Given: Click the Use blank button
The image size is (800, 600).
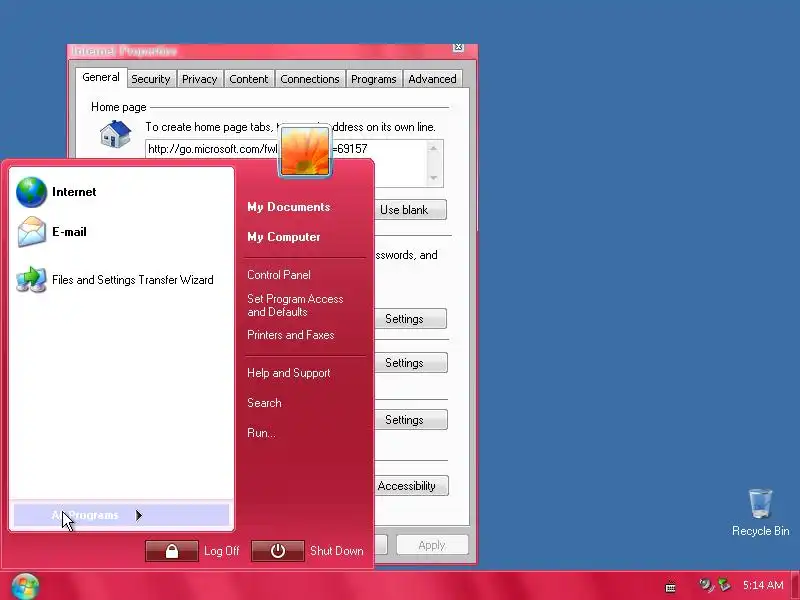Looking at the screenshot, I should click(x=410, y=210).
